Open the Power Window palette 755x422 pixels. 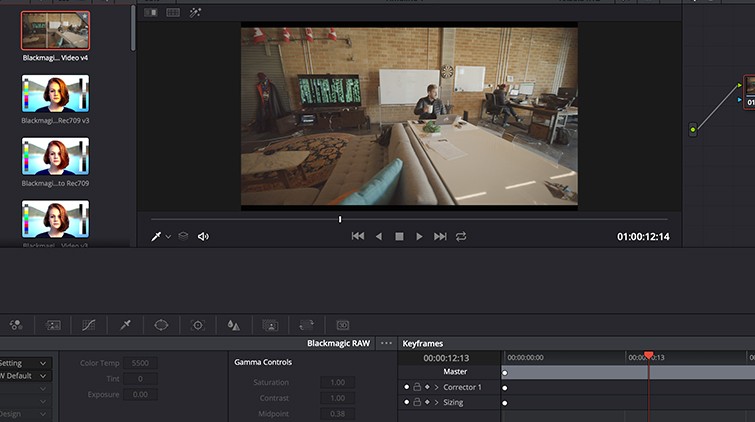[160, 325]
